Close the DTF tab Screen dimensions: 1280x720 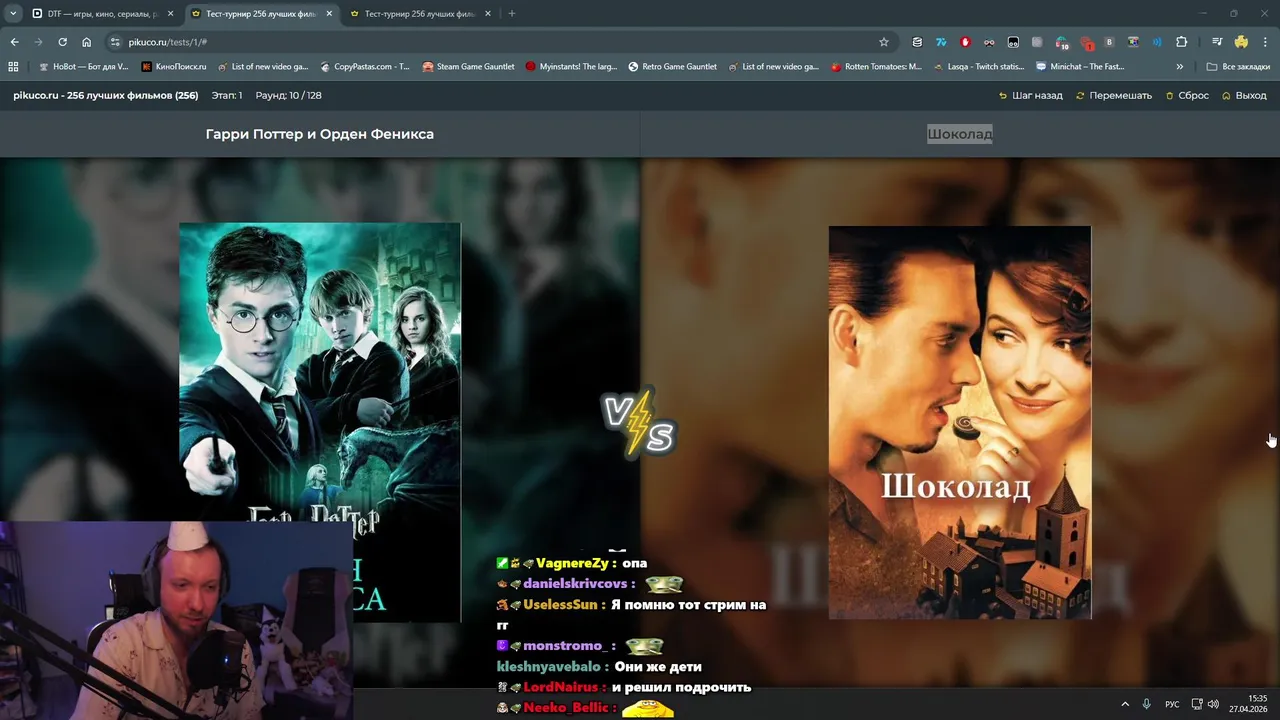point(171,14)
